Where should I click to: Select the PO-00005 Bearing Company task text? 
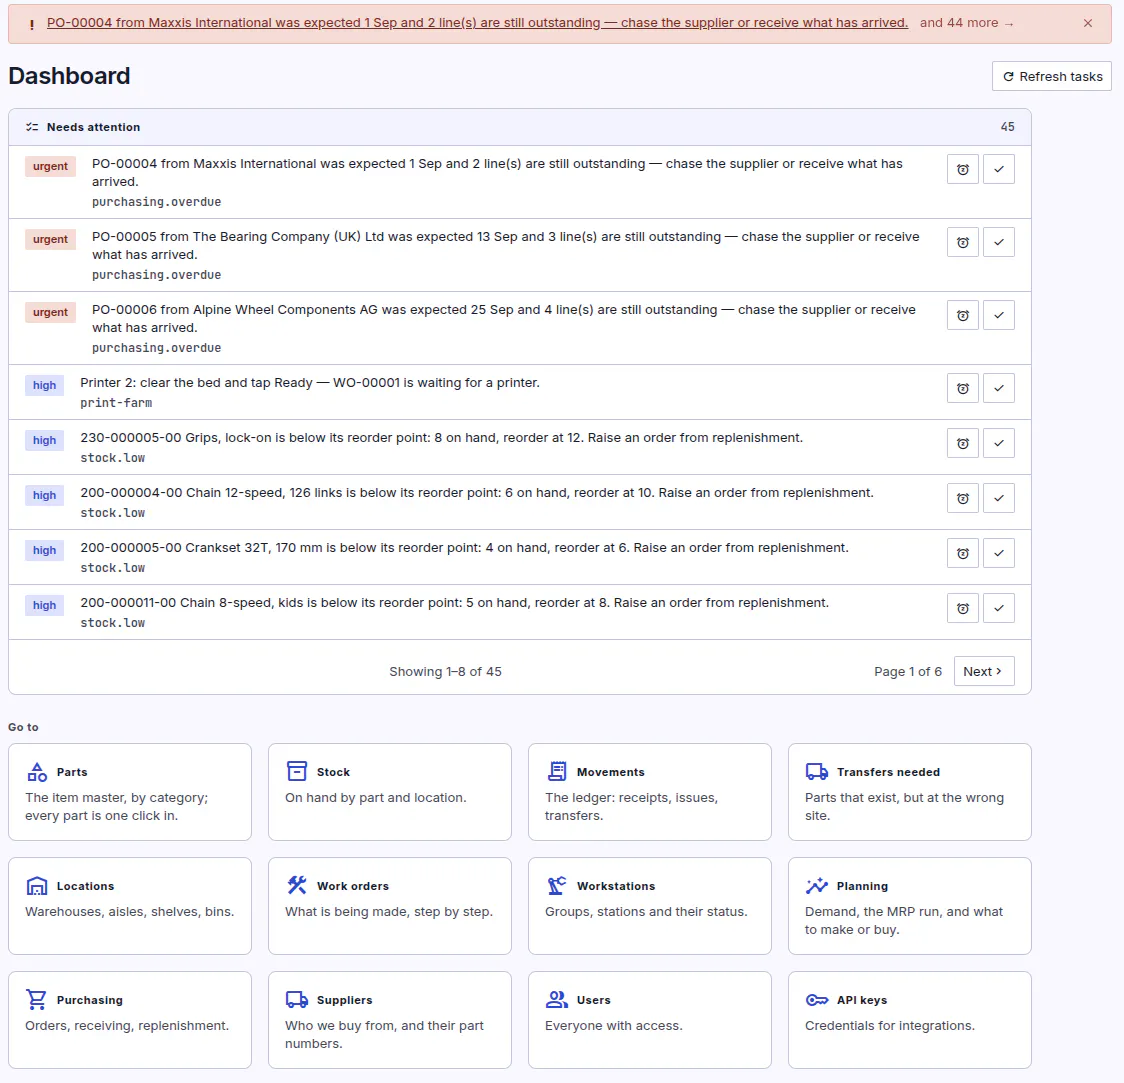(x=505, y=245)
